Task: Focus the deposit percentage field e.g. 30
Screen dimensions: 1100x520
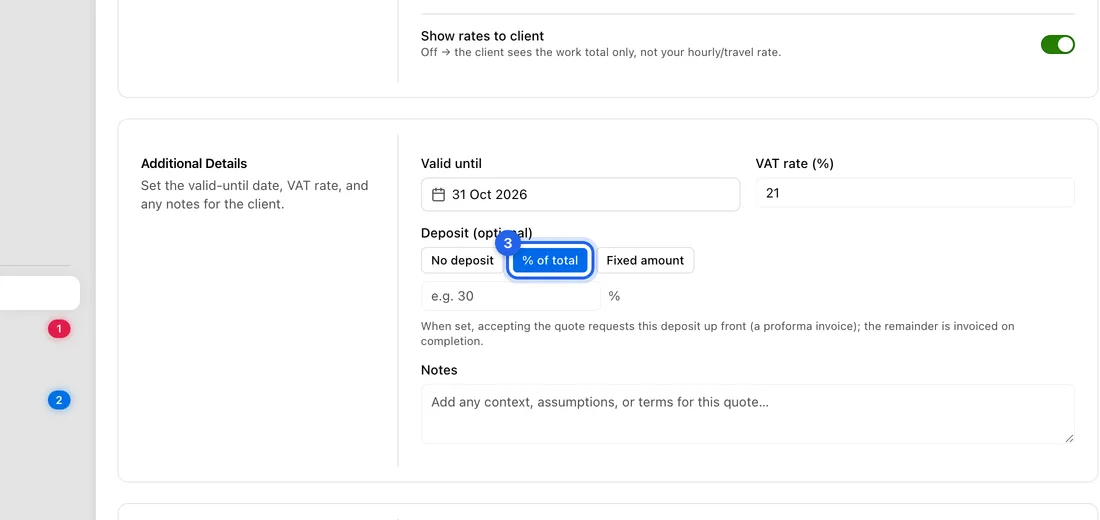Action: 511,296
